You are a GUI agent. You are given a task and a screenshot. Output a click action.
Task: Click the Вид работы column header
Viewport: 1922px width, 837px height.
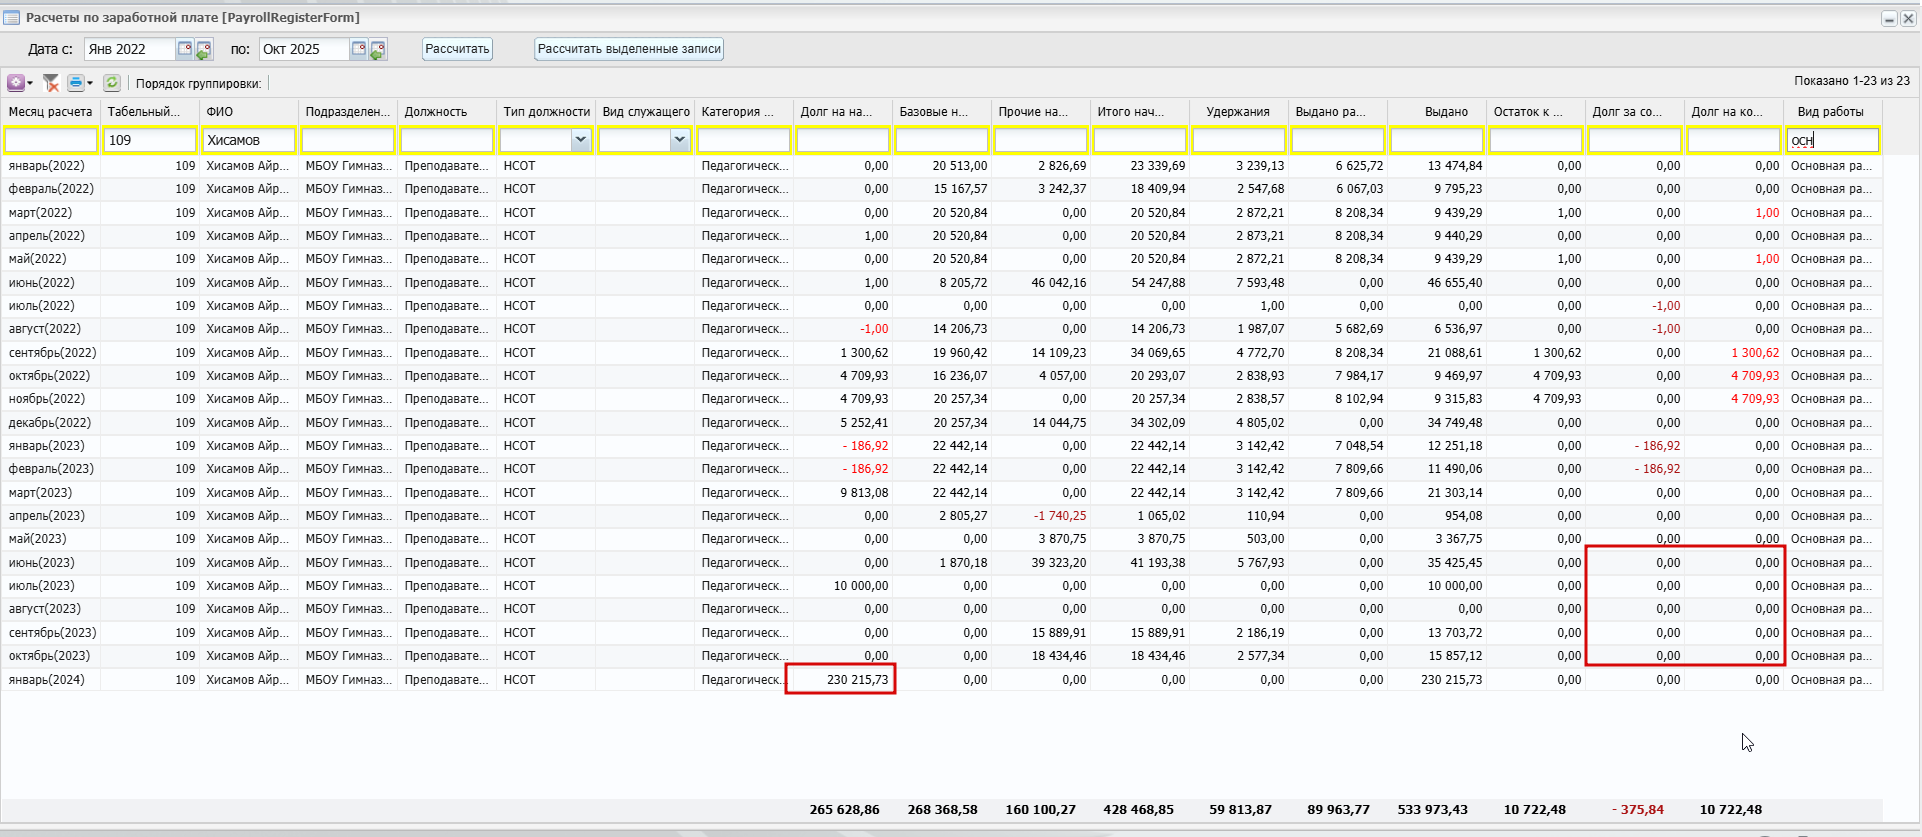coord(1830,112)
